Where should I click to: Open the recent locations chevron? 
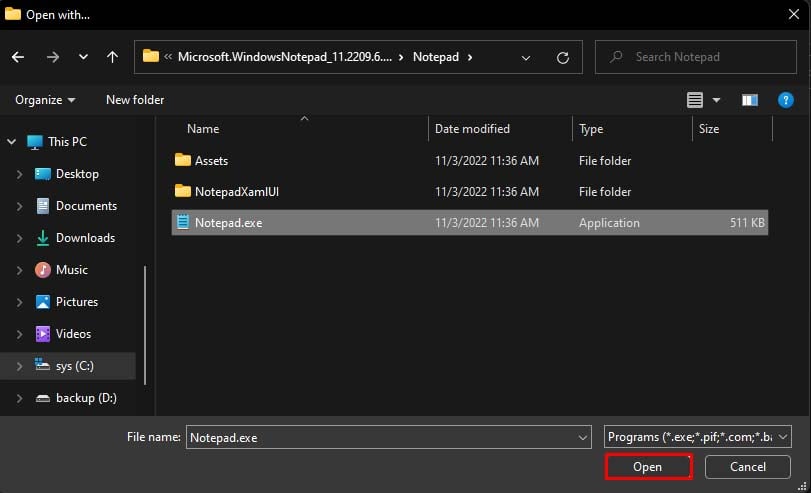[x=83, y=57]
